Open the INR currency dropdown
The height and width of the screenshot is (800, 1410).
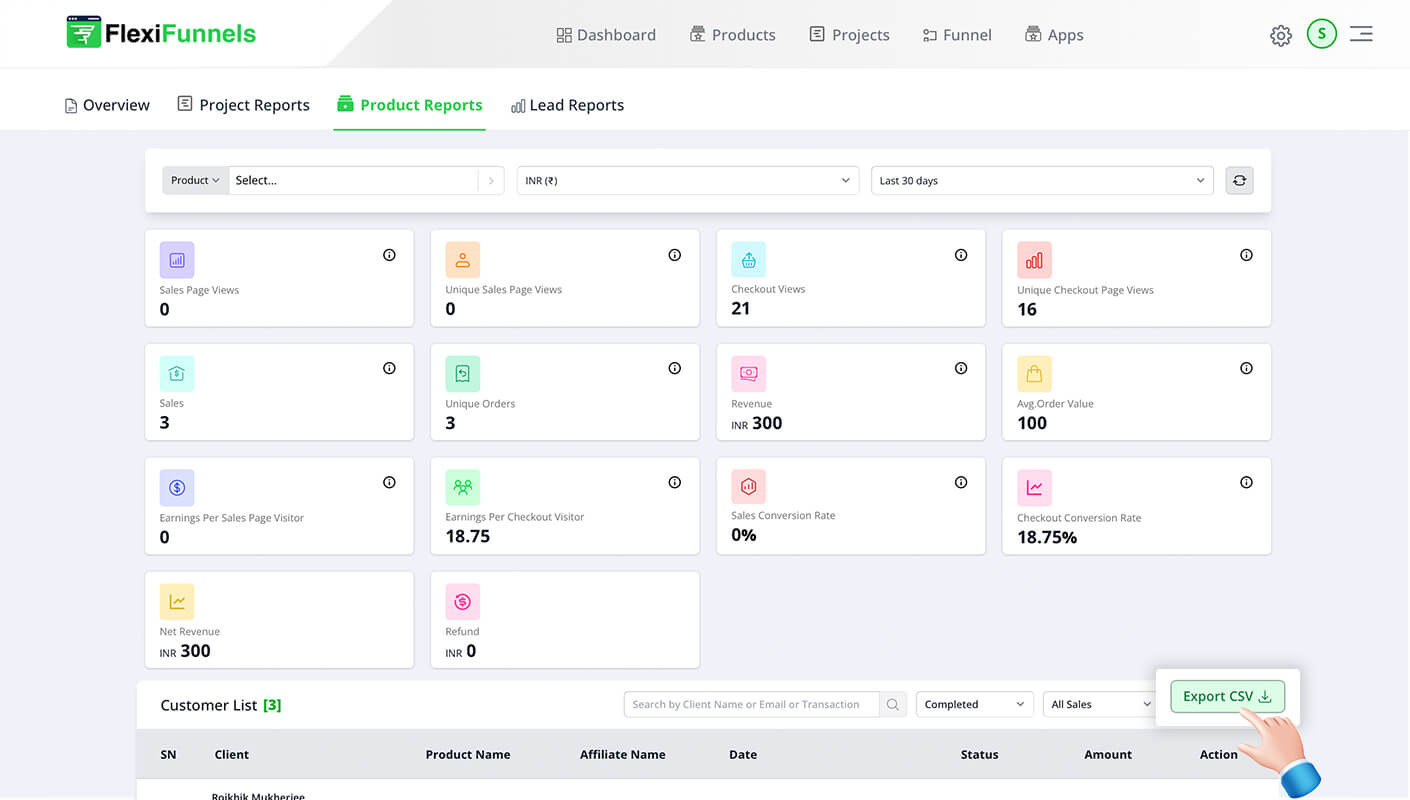coord(687,181)
